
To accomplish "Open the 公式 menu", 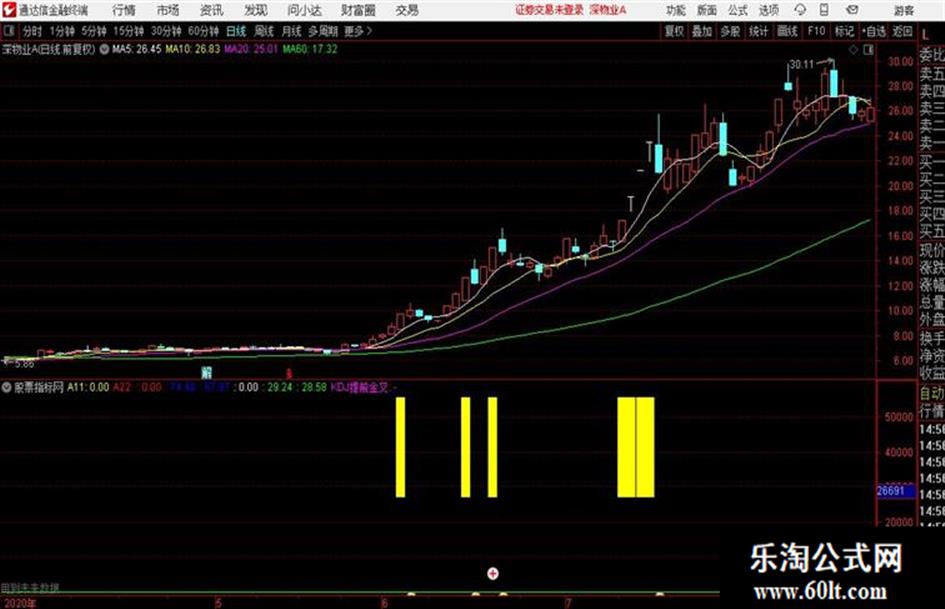I will tap(738, 10).
